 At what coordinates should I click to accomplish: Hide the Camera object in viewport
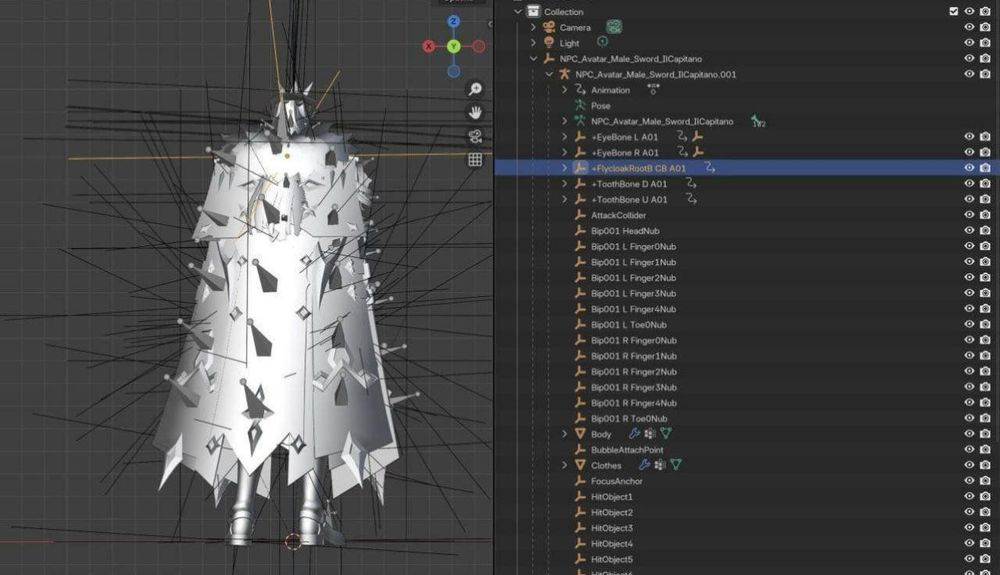[x=969, y=27]
